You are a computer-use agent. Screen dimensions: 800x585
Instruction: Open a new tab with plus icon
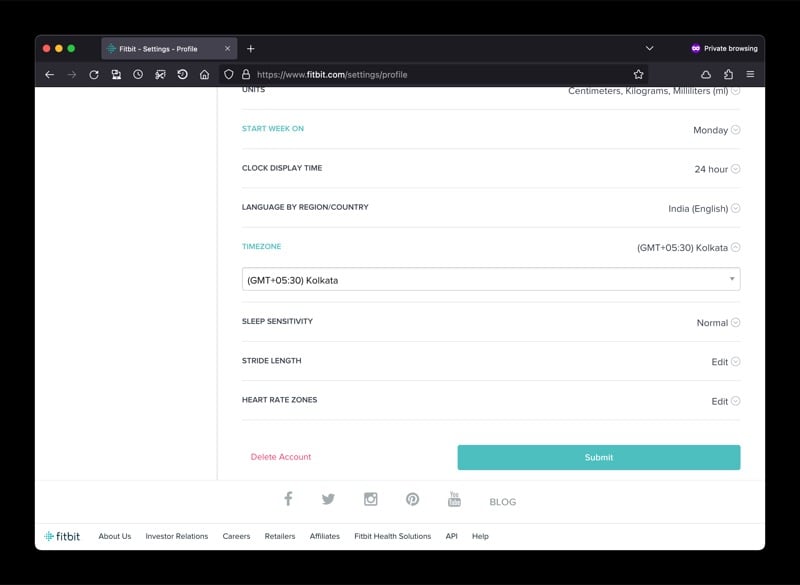251,48
